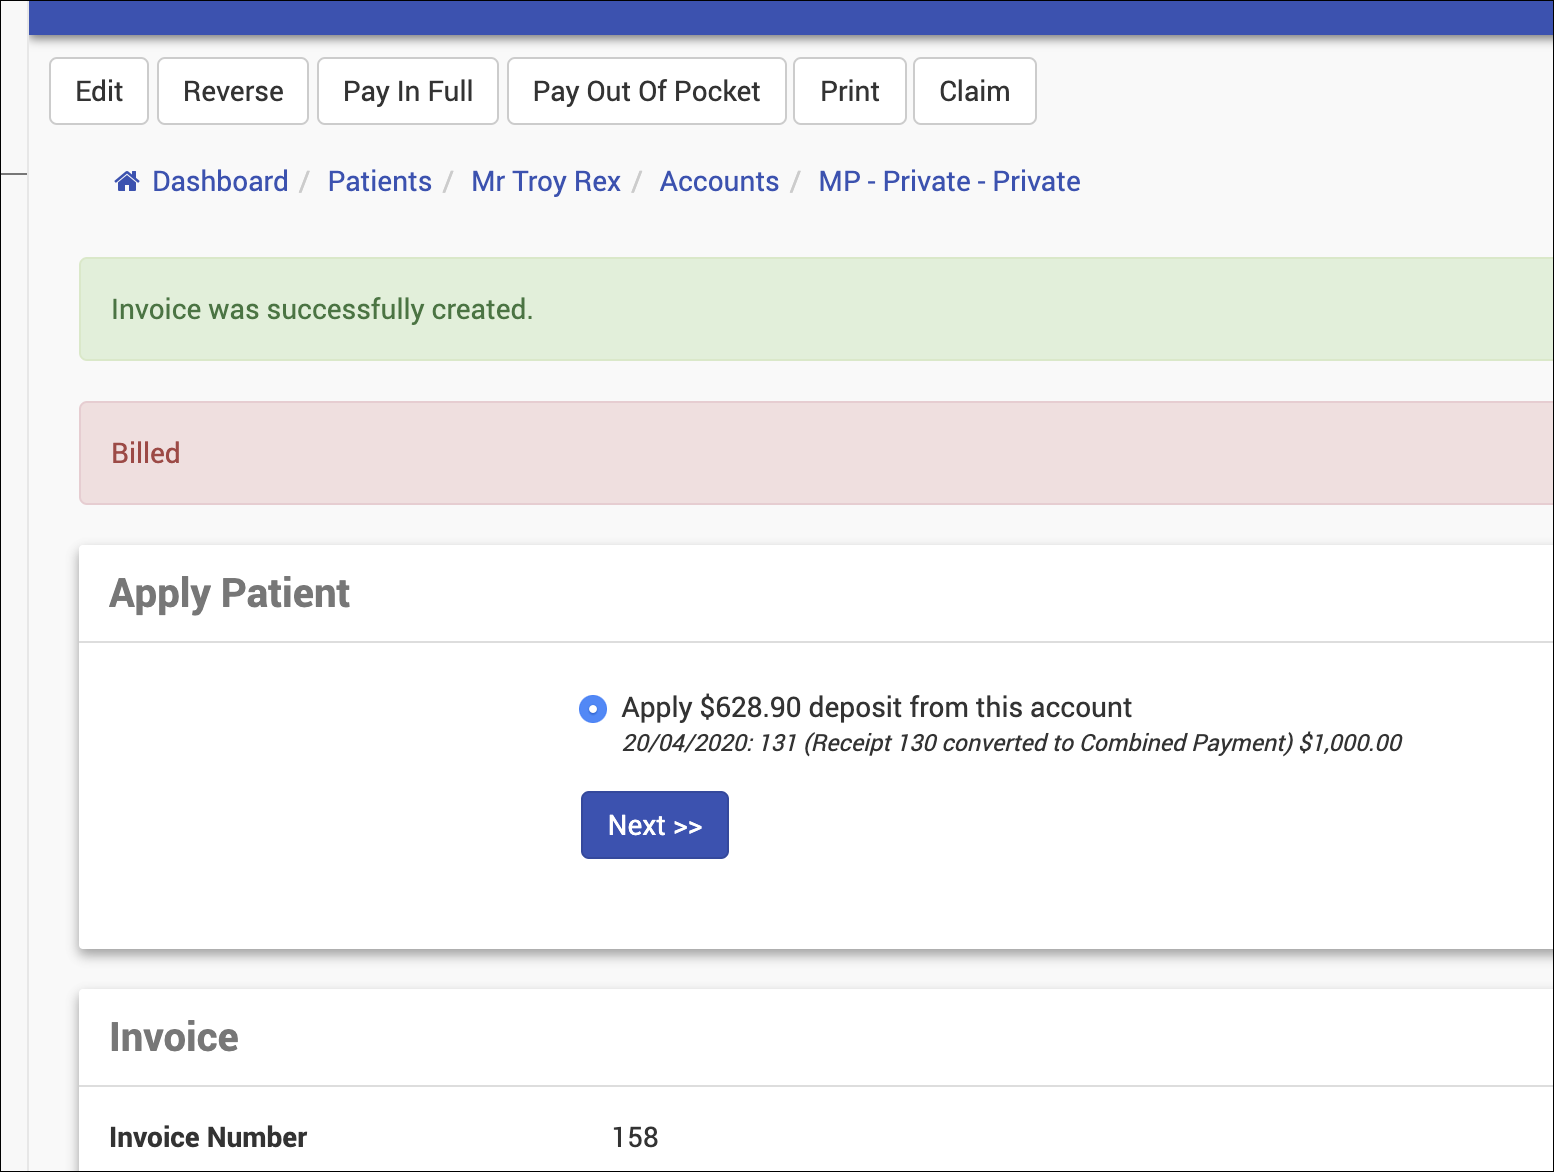Click the Edit button
The width and height of the screenshot is (1554, 1172).
click(99, 91)
